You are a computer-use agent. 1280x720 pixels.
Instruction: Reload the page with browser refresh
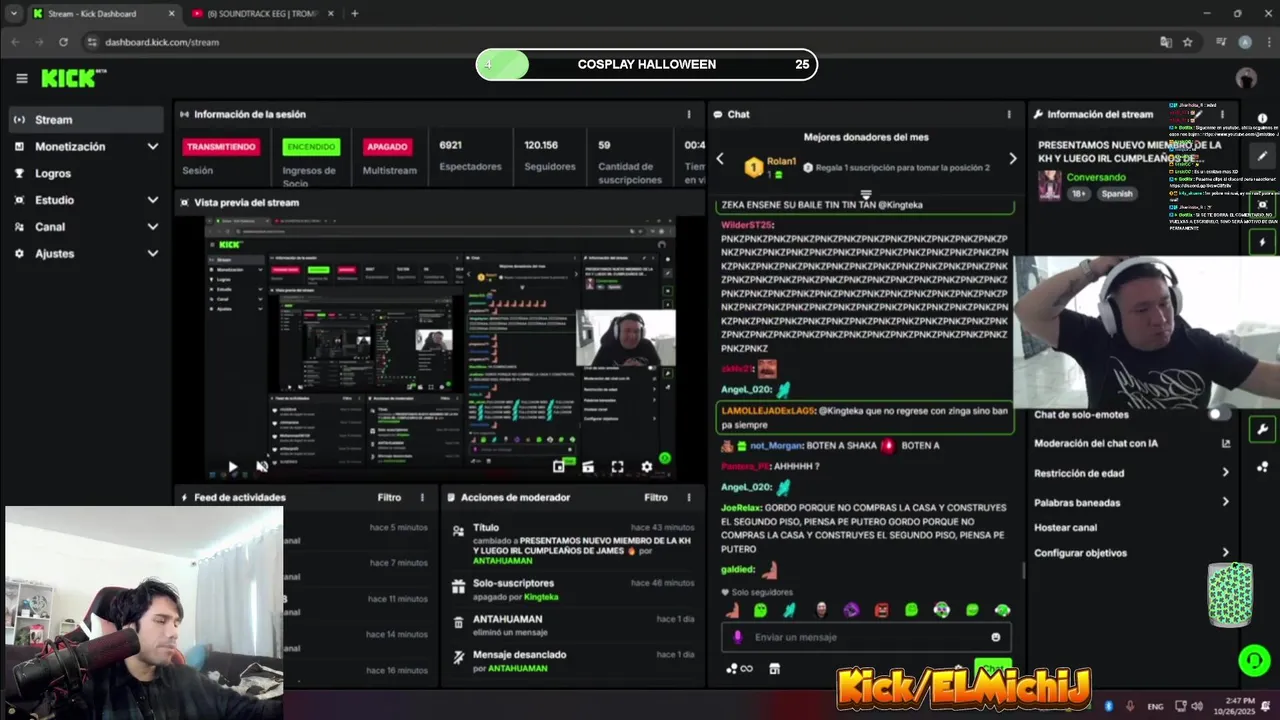coord(63,42)
